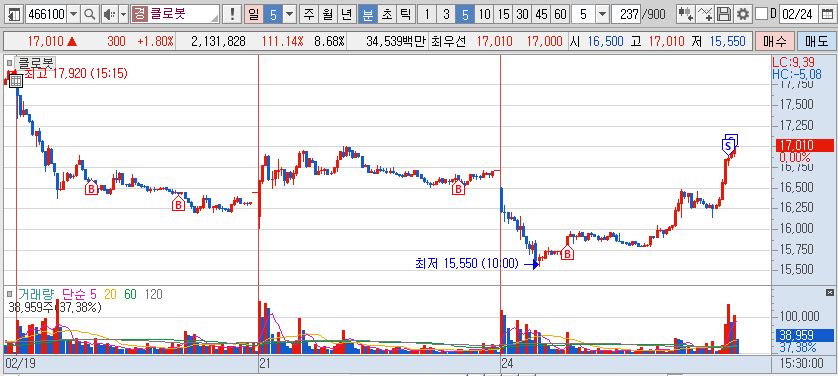Select the 30 minute interval

click(x=522, y=14)
